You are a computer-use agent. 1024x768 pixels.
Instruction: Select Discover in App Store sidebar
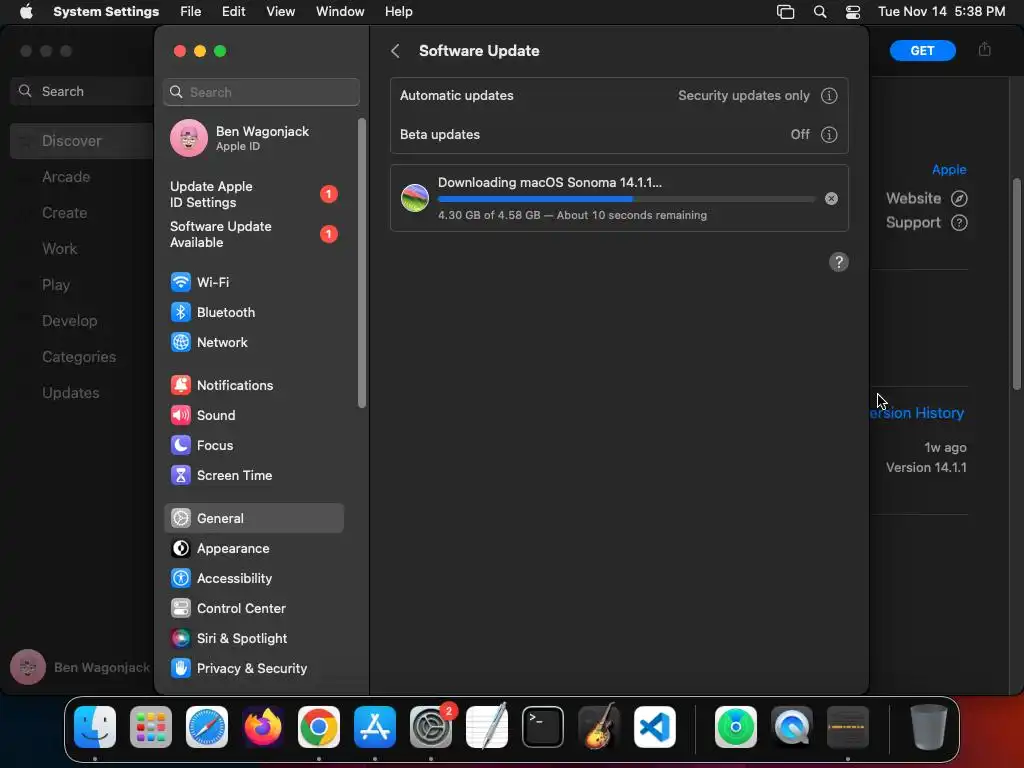click(x=82, y=141)
